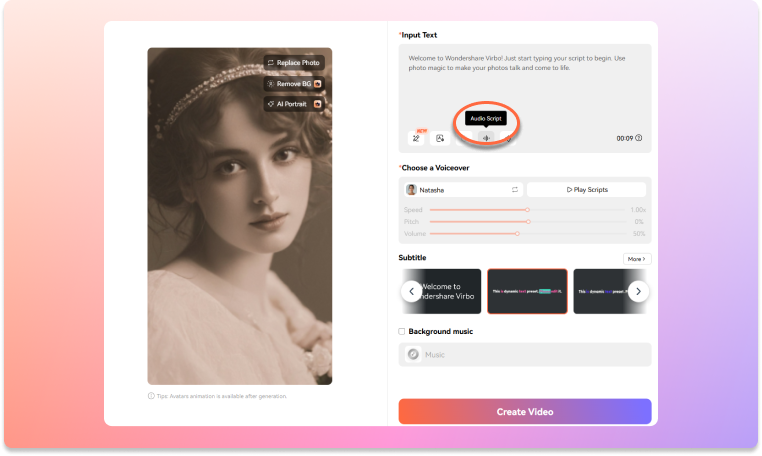The height and width of the screenshot is (456, 762).
Task: Select the third subtitle preset thumbnail
Action: tap(610, 291)
